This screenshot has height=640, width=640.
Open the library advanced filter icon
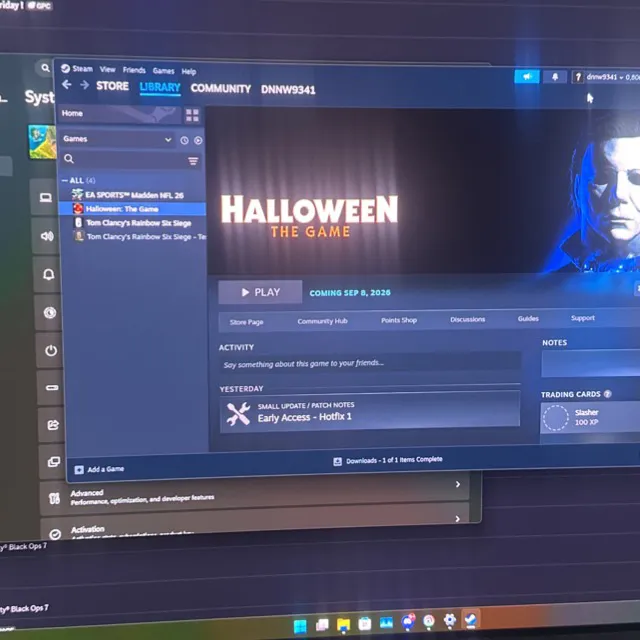pyautogui.click(x=193, y=161)
